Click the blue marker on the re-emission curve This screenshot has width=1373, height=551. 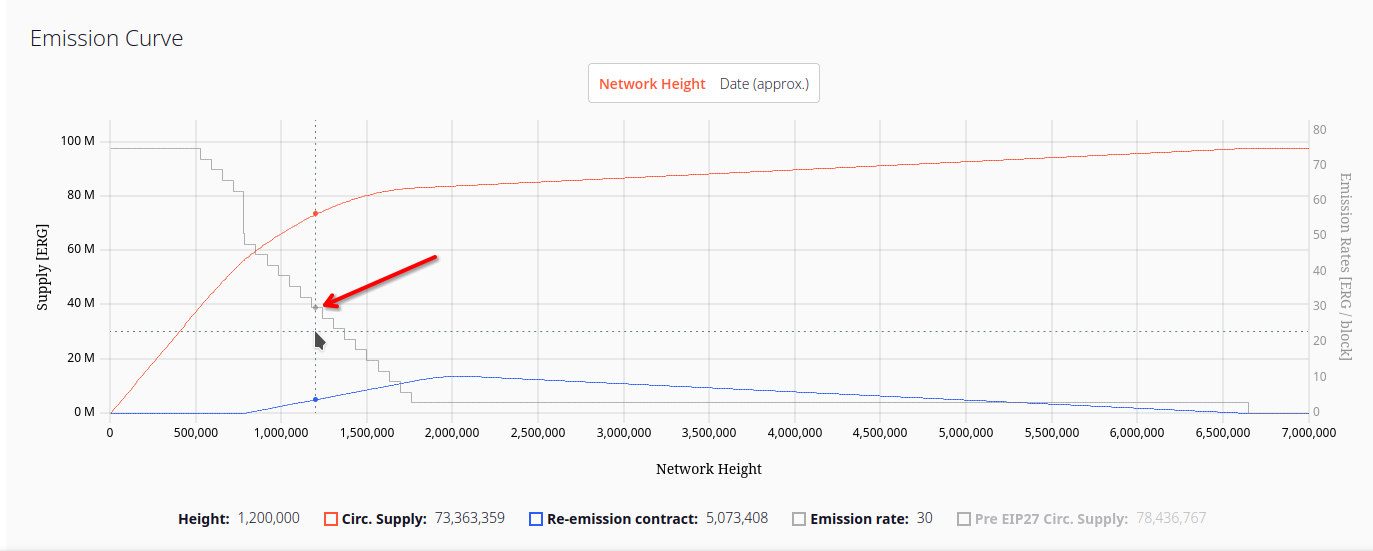315,399
